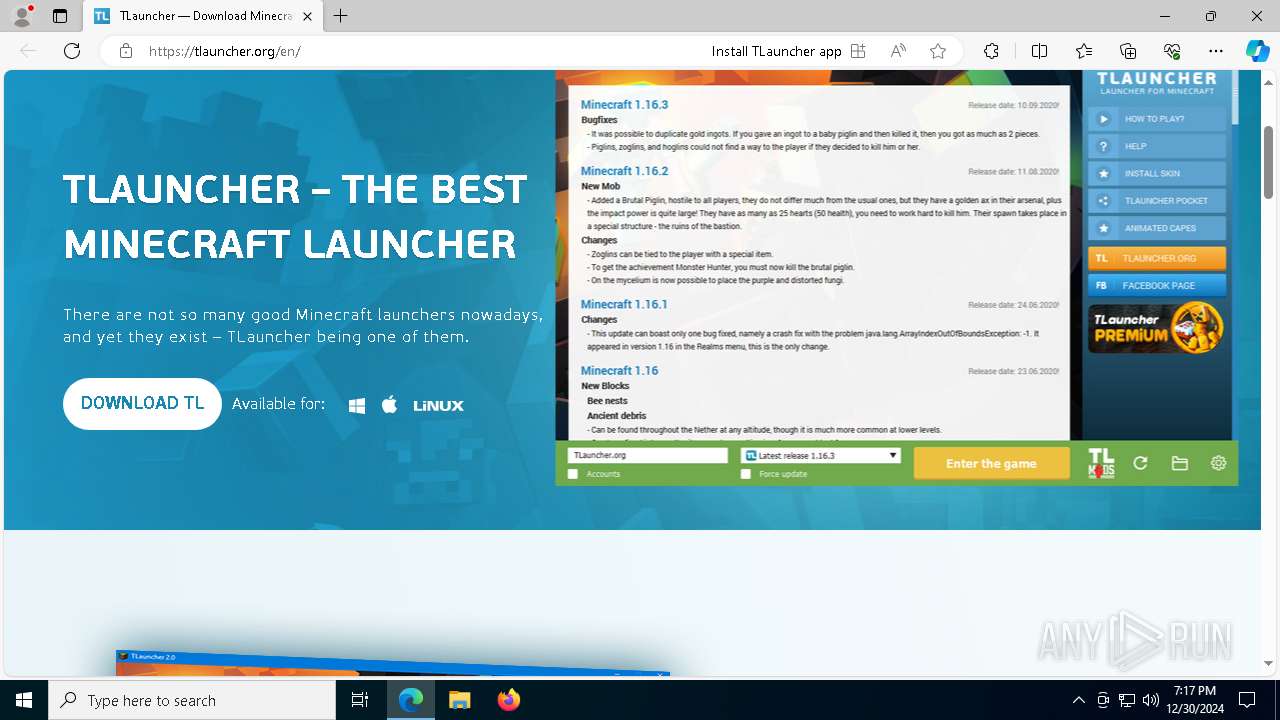Open browser Extensions puzzle icon

(x=991, y=51)
